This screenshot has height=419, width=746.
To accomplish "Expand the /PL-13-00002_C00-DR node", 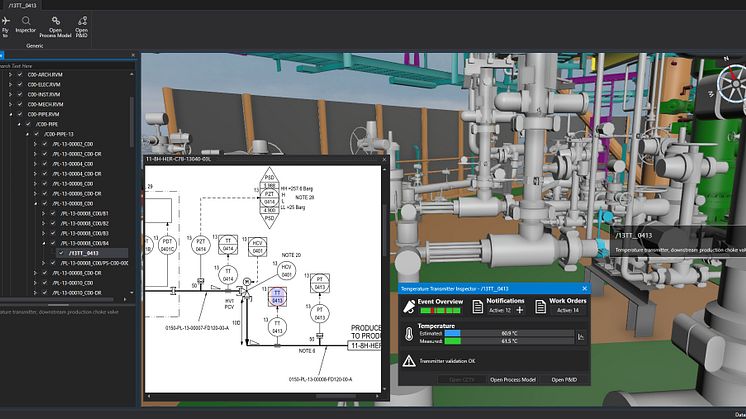I will (x=35, y=154).
